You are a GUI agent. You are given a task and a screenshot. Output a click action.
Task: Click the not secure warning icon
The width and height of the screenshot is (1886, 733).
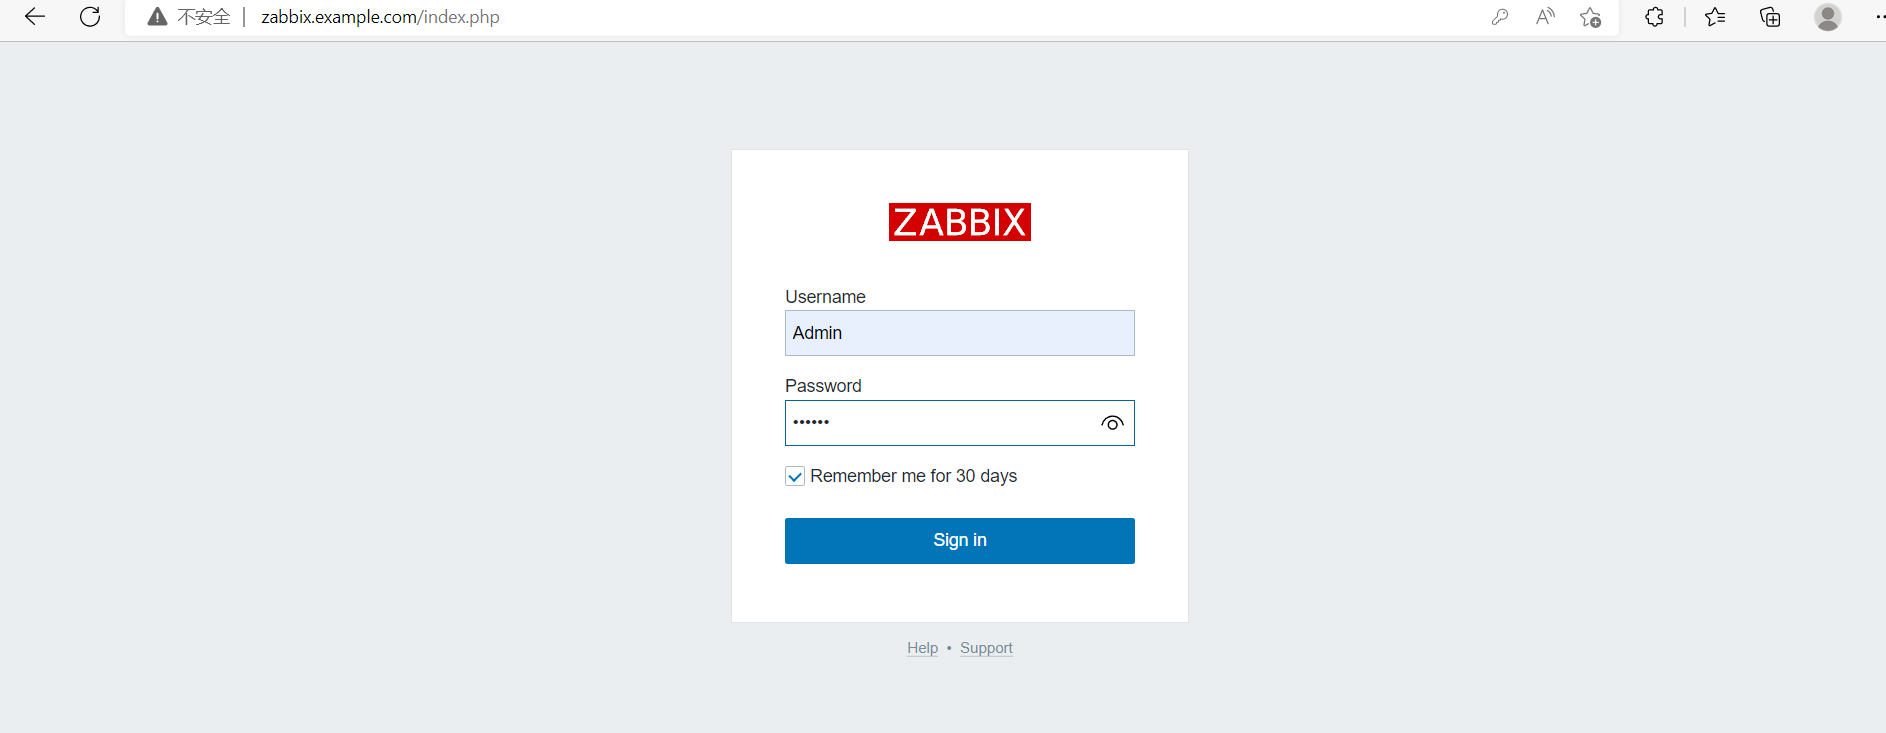pos(157,17)
